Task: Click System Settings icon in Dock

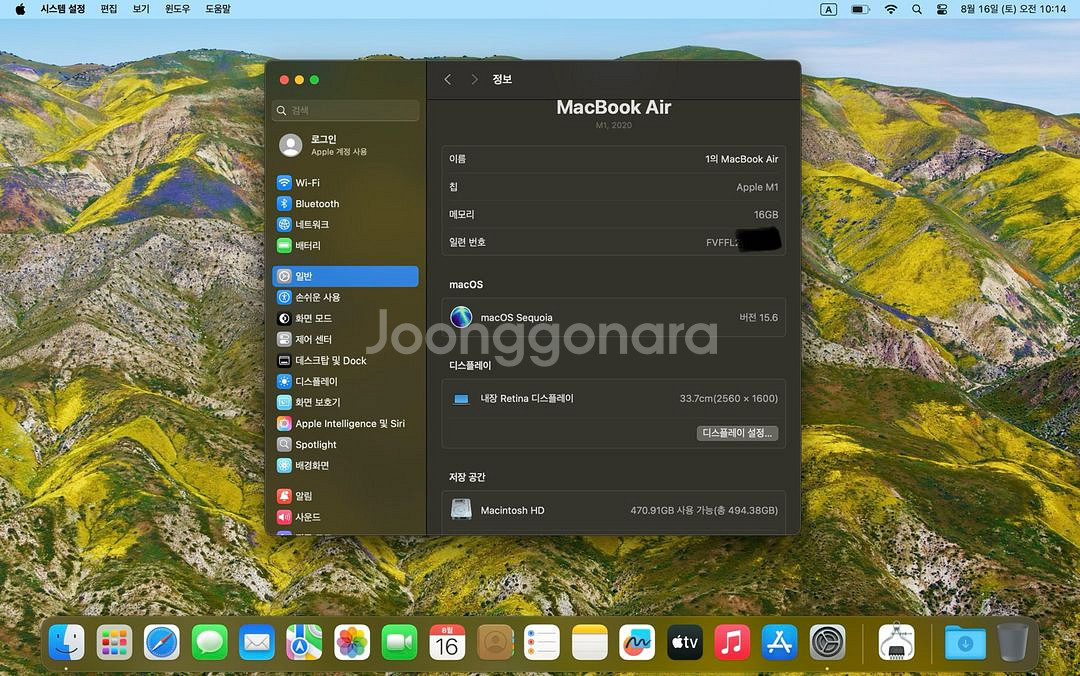Action: tap(827, 642)
